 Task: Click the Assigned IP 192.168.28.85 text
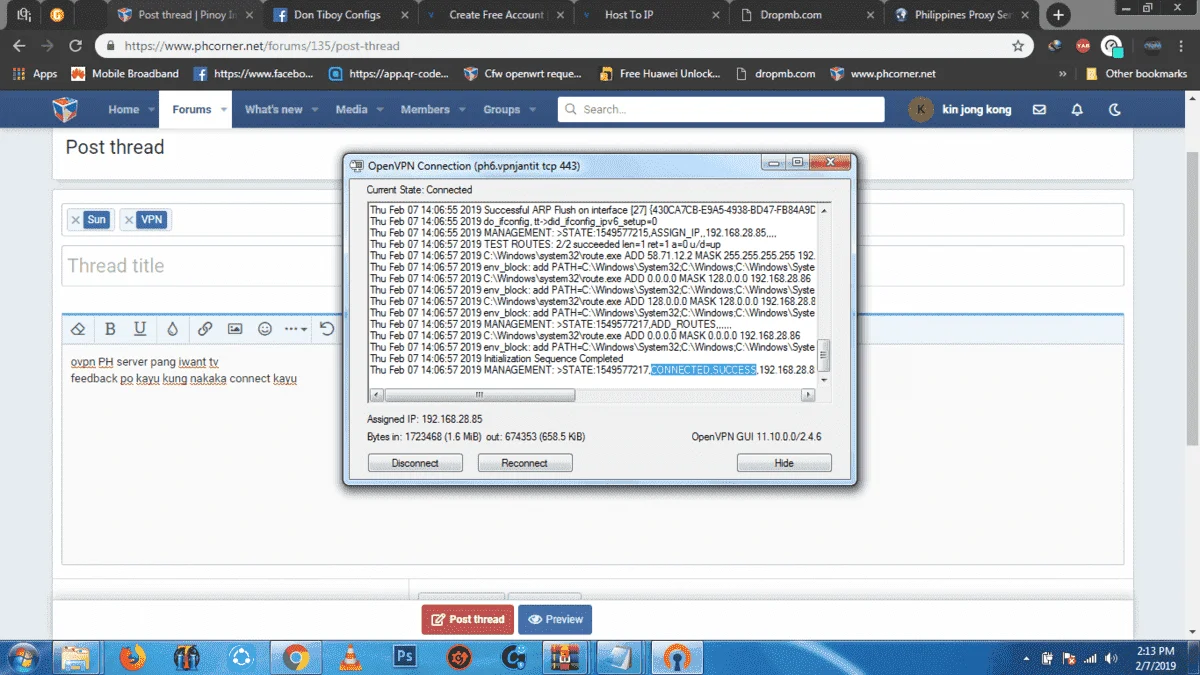tap(425, 419)
